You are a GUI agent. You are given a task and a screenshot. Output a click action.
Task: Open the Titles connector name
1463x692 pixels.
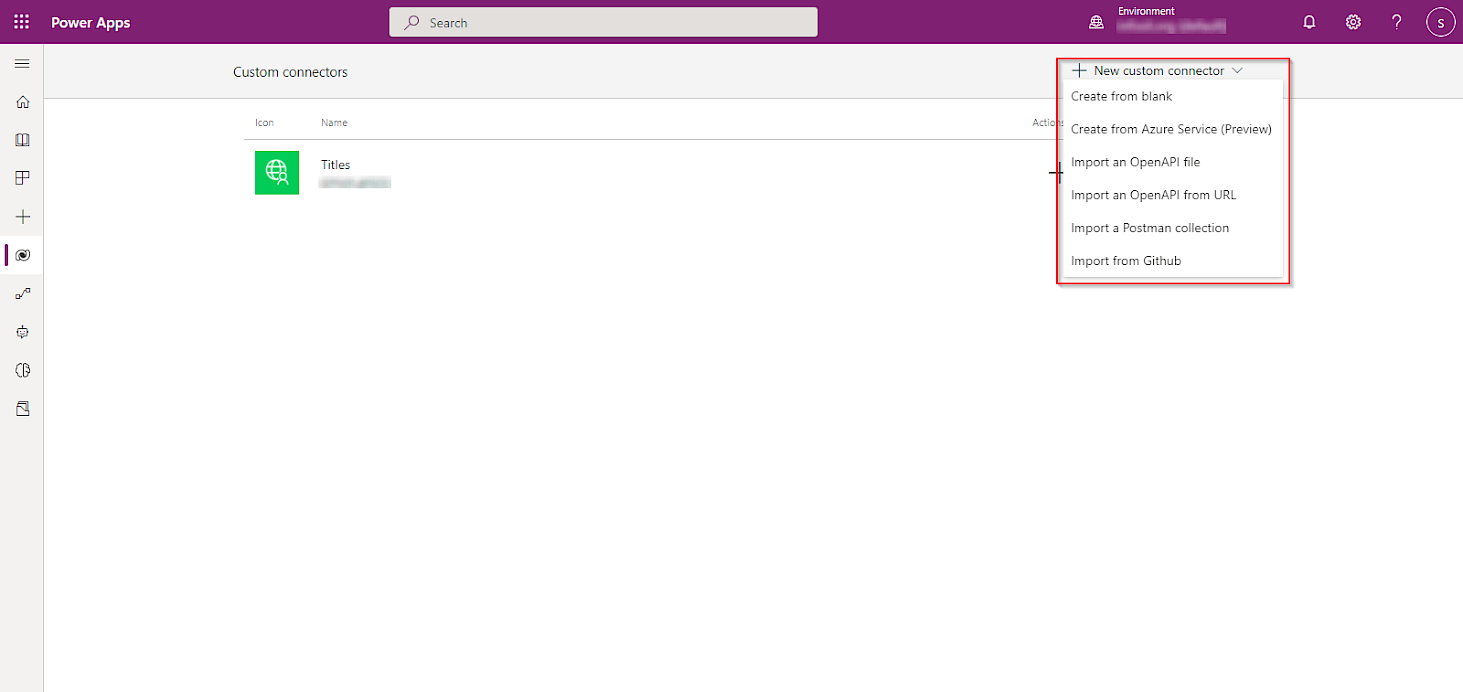click(x=335, y=165)
